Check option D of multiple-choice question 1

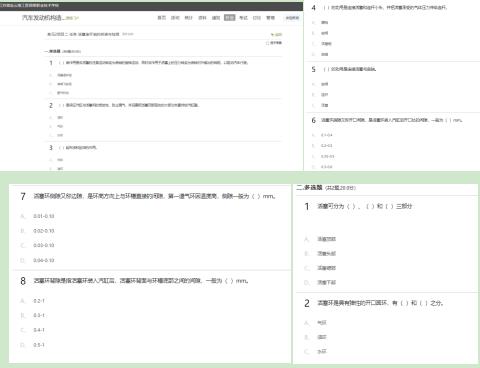[x=320, y=283]
